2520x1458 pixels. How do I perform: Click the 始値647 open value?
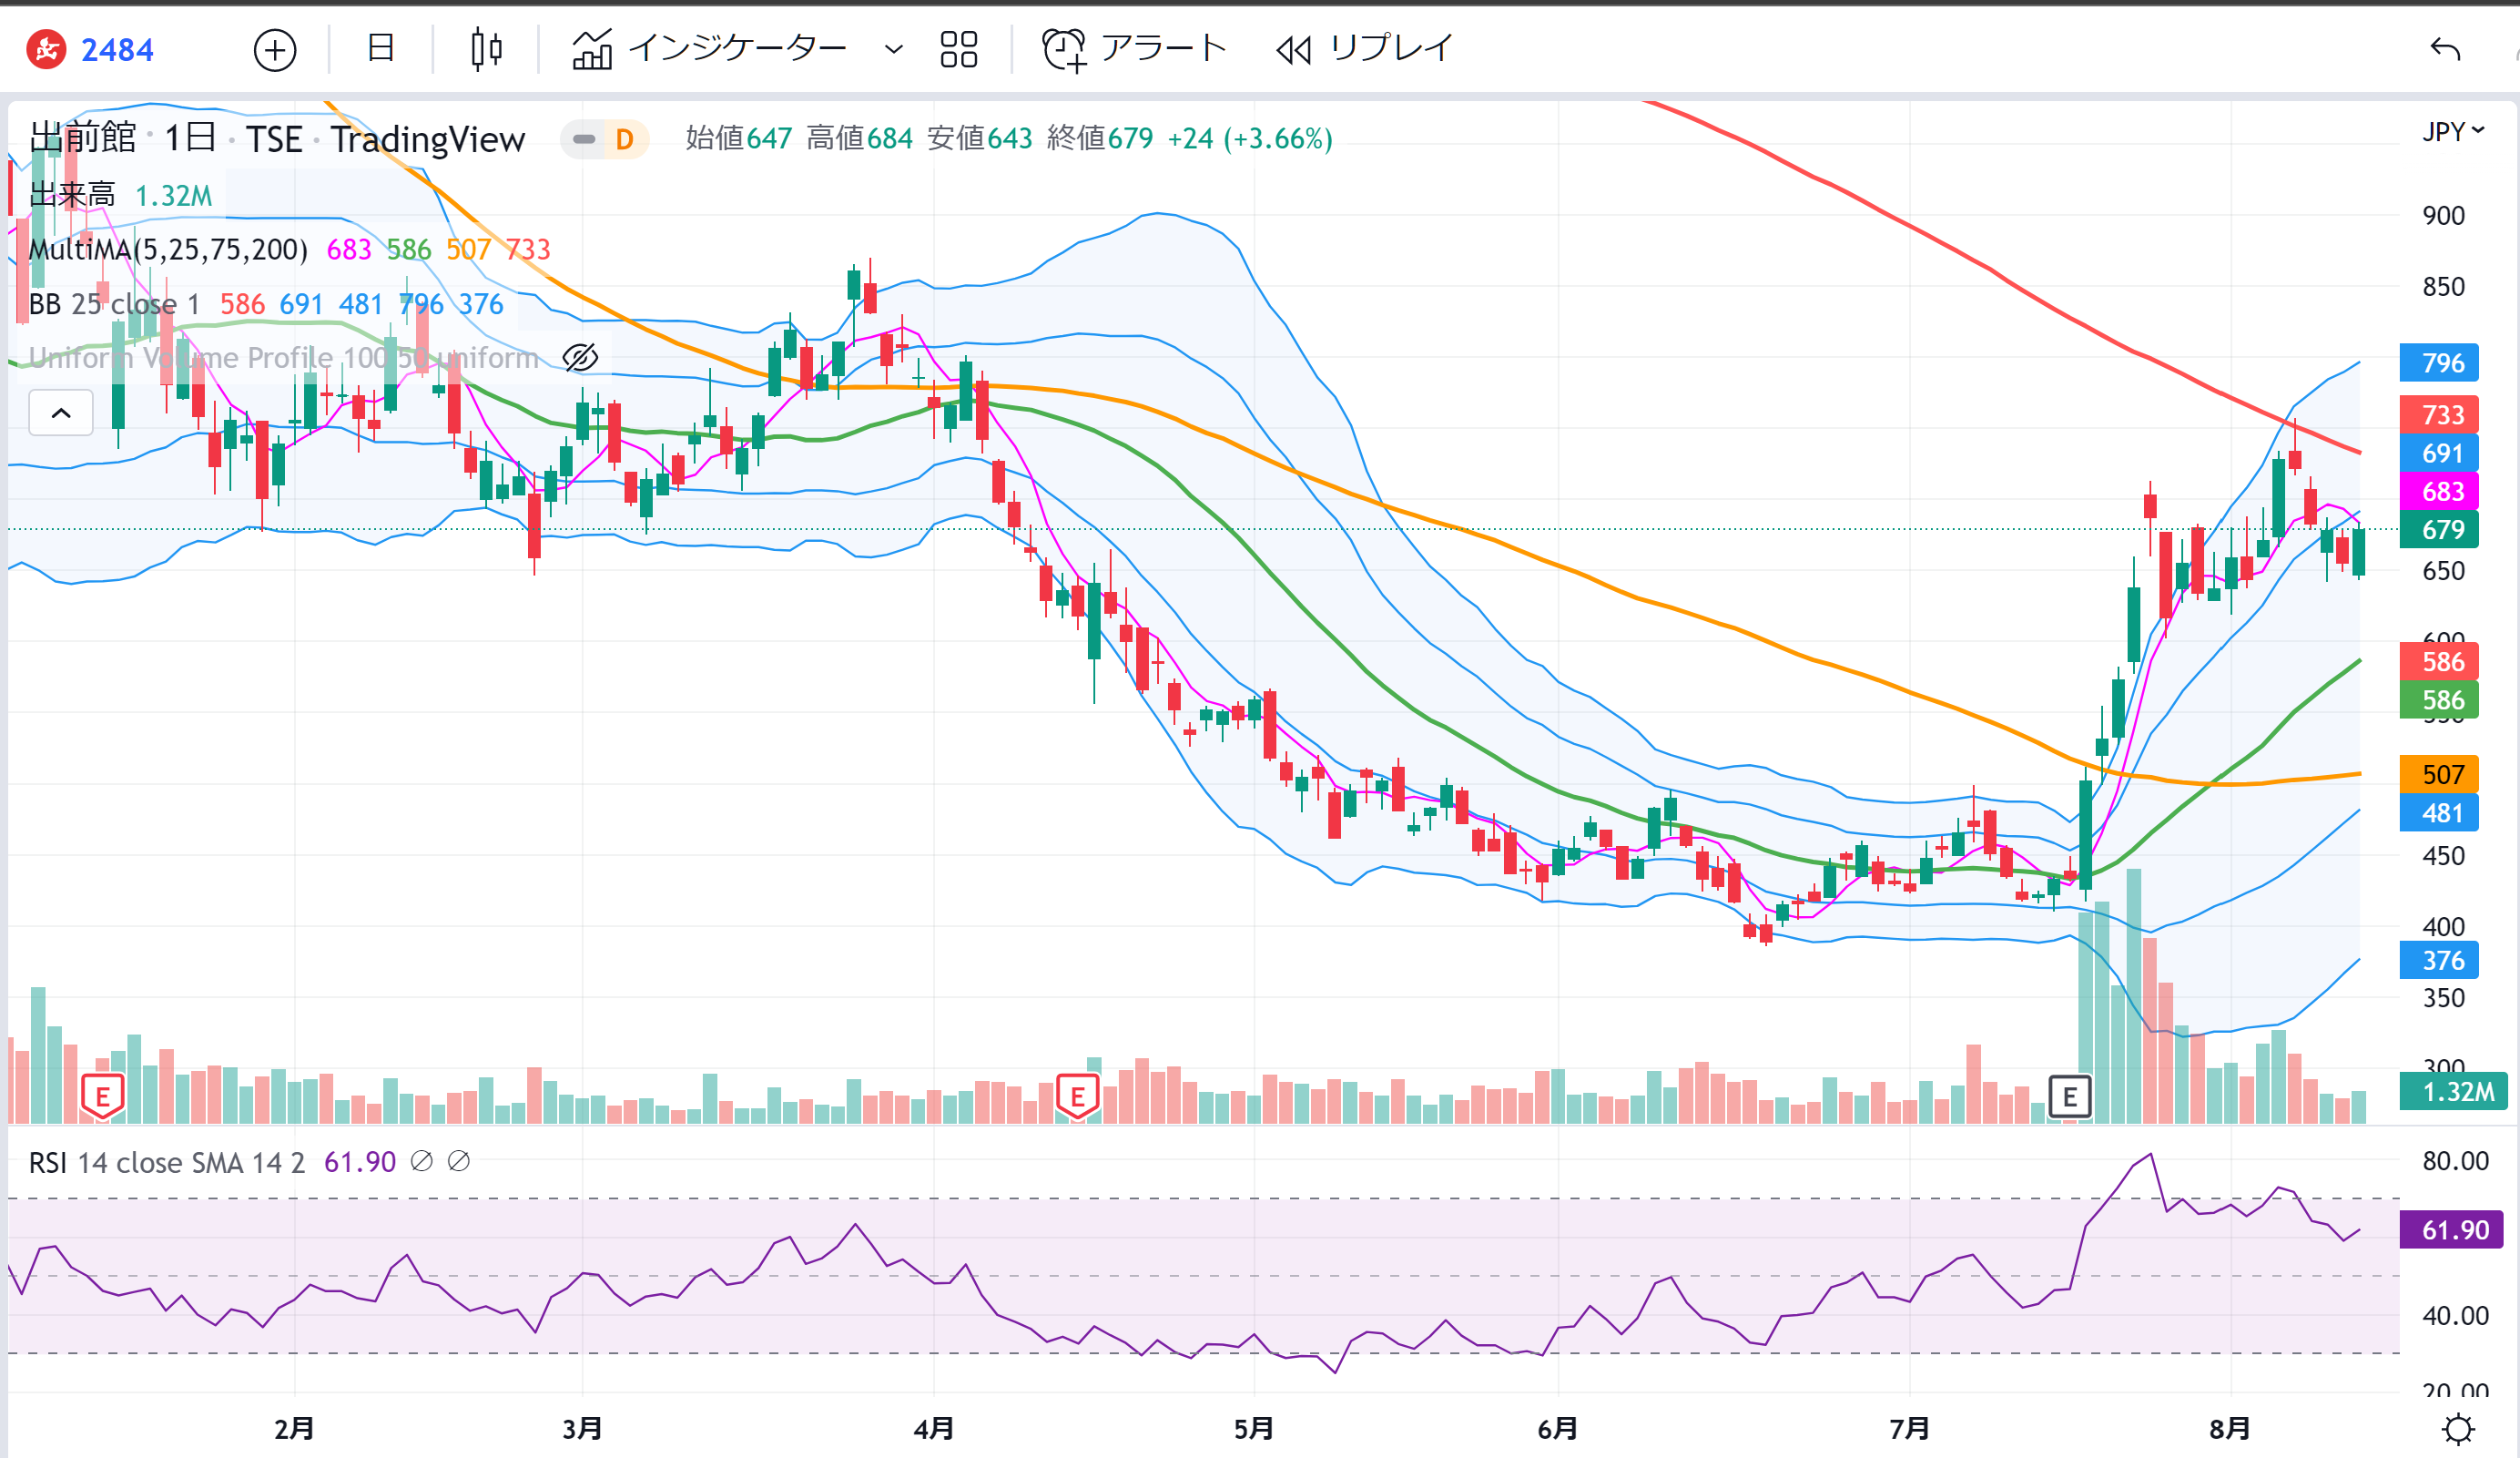click(x=739, y=139)
